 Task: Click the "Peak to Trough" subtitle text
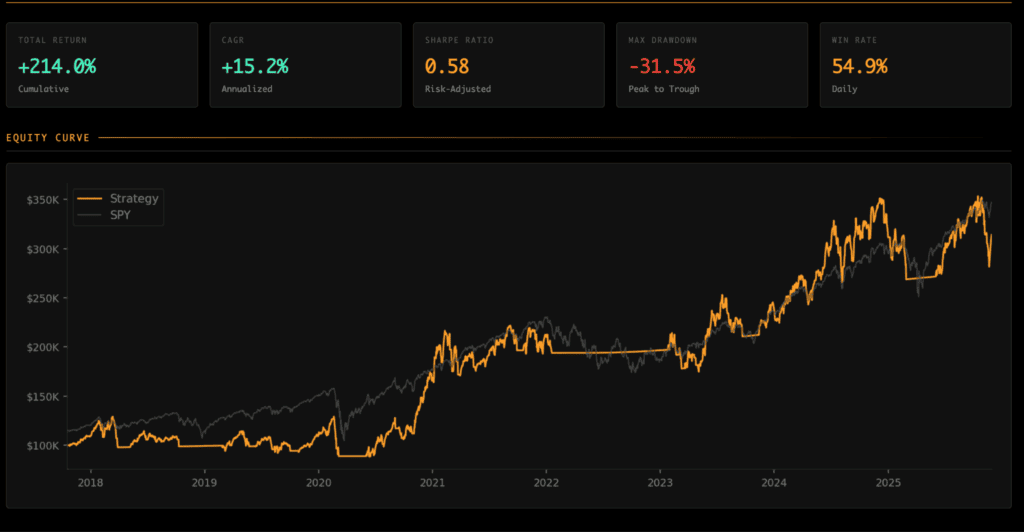(662, 89)
